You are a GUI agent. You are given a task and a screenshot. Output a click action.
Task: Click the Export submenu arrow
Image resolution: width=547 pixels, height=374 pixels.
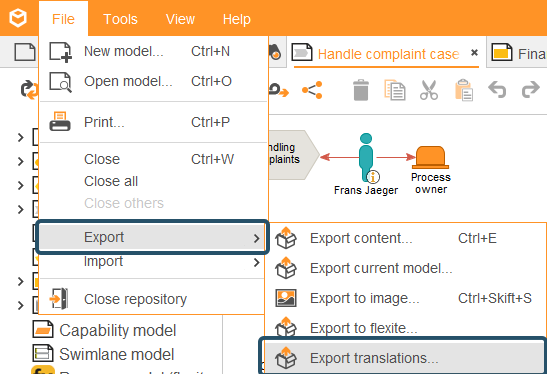pos(257,239)
